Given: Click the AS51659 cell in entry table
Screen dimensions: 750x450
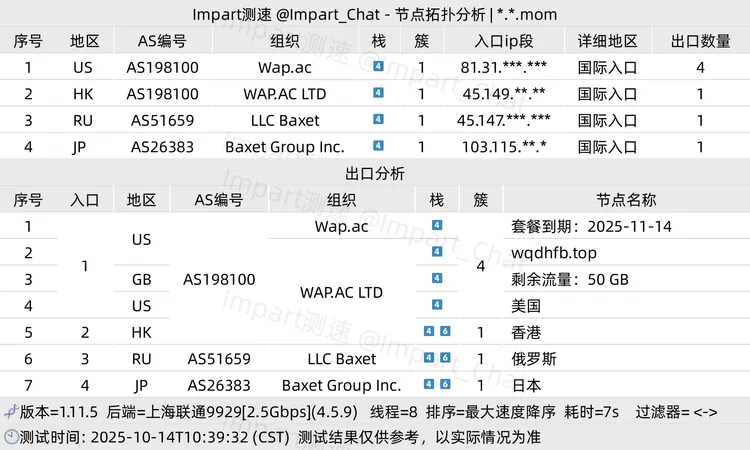Looking at the screenshot, I should 162,120.
